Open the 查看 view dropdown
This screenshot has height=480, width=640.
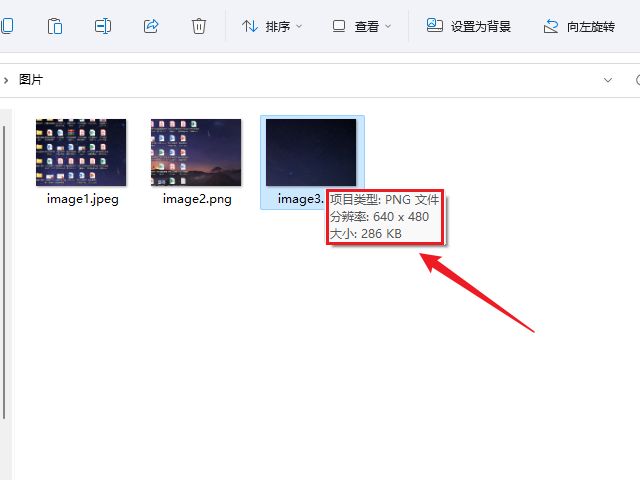pos(361,27)
